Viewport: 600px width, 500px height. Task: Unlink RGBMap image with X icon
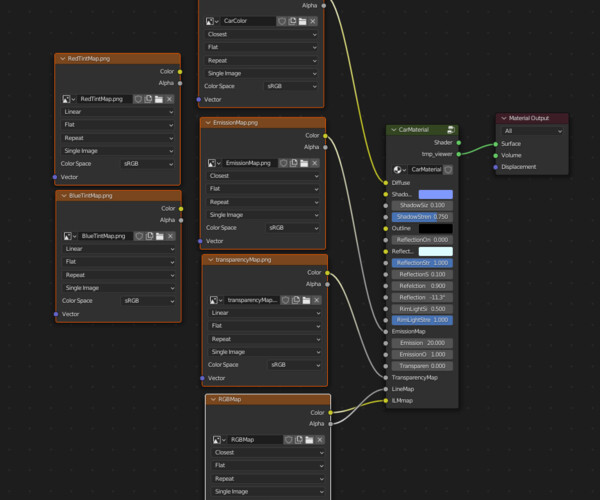pos(320,440)
